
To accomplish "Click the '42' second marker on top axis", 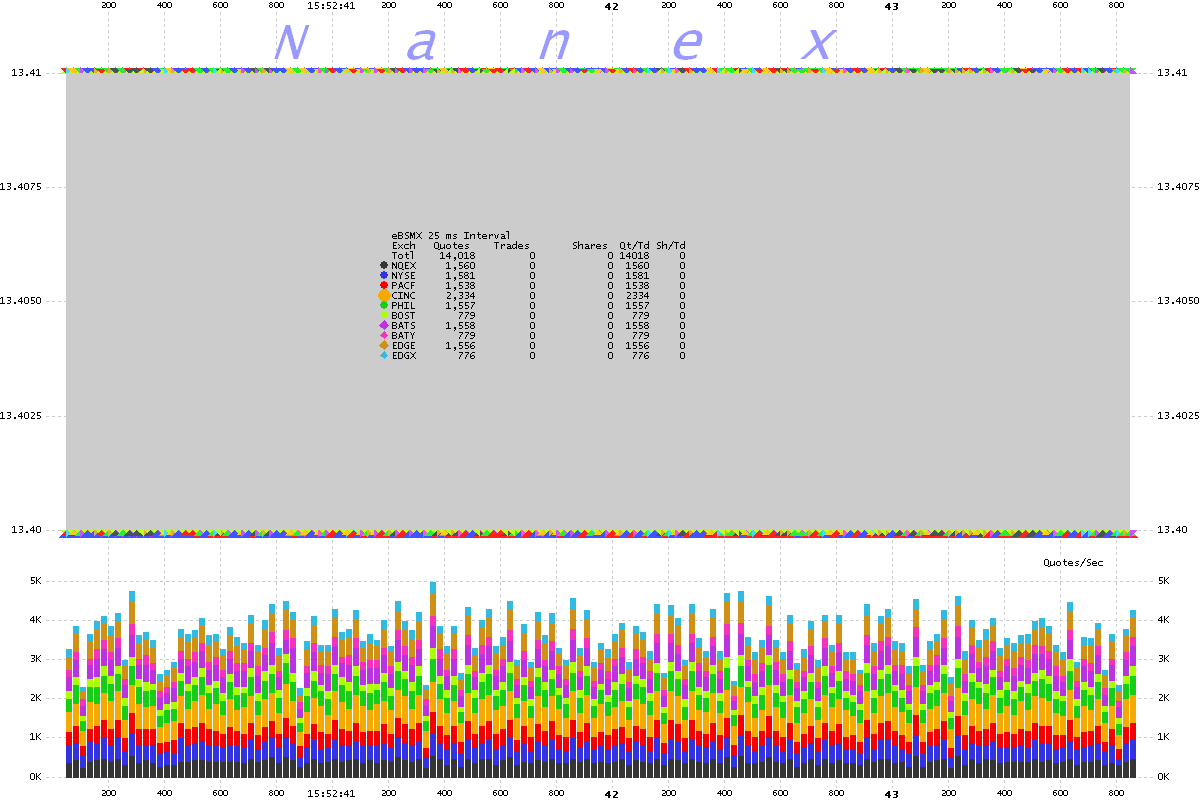I will (x=612, y=5).
